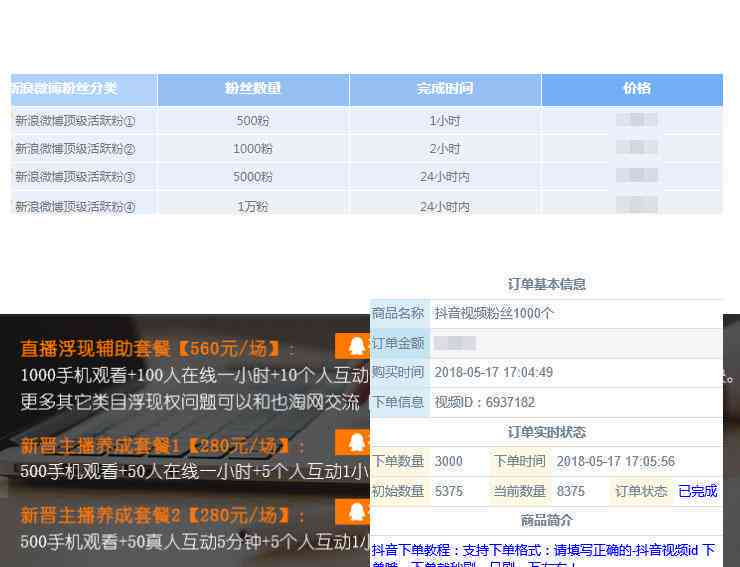Click the 新晋主播养成套餐2【280元/场】 title
The image size is (740, 567).
pyautogui.click(x=154, y=515)
